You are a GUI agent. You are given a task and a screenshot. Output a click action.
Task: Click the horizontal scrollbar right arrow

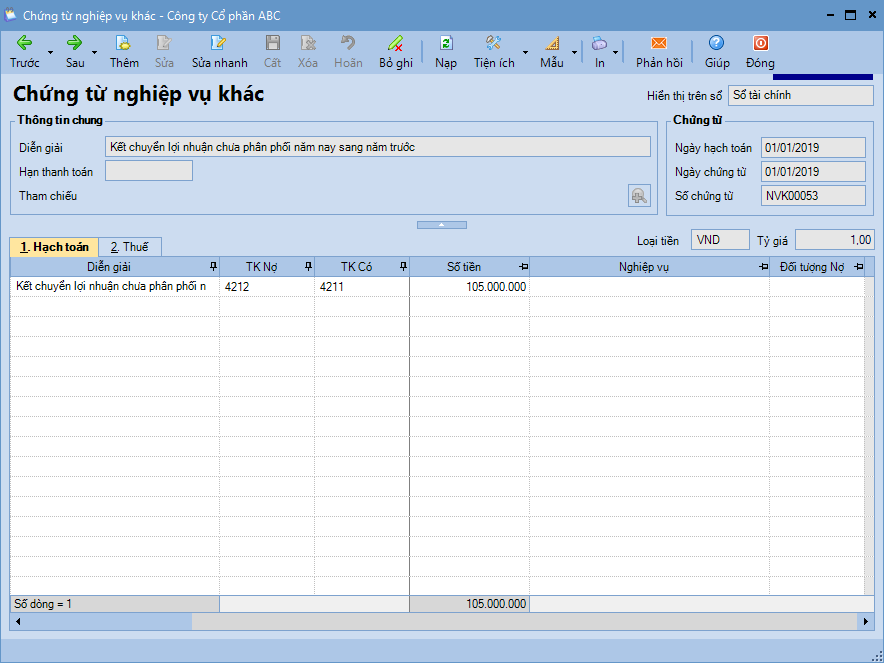866,622
